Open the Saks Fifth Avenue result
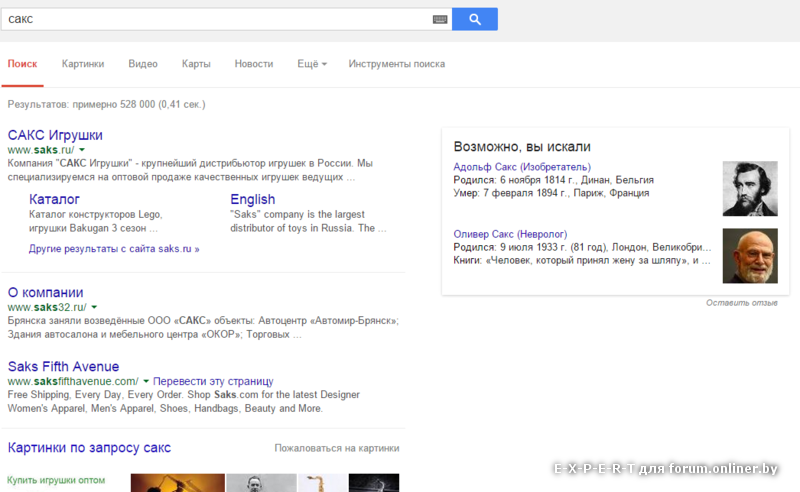 click(x=63, y=366)
